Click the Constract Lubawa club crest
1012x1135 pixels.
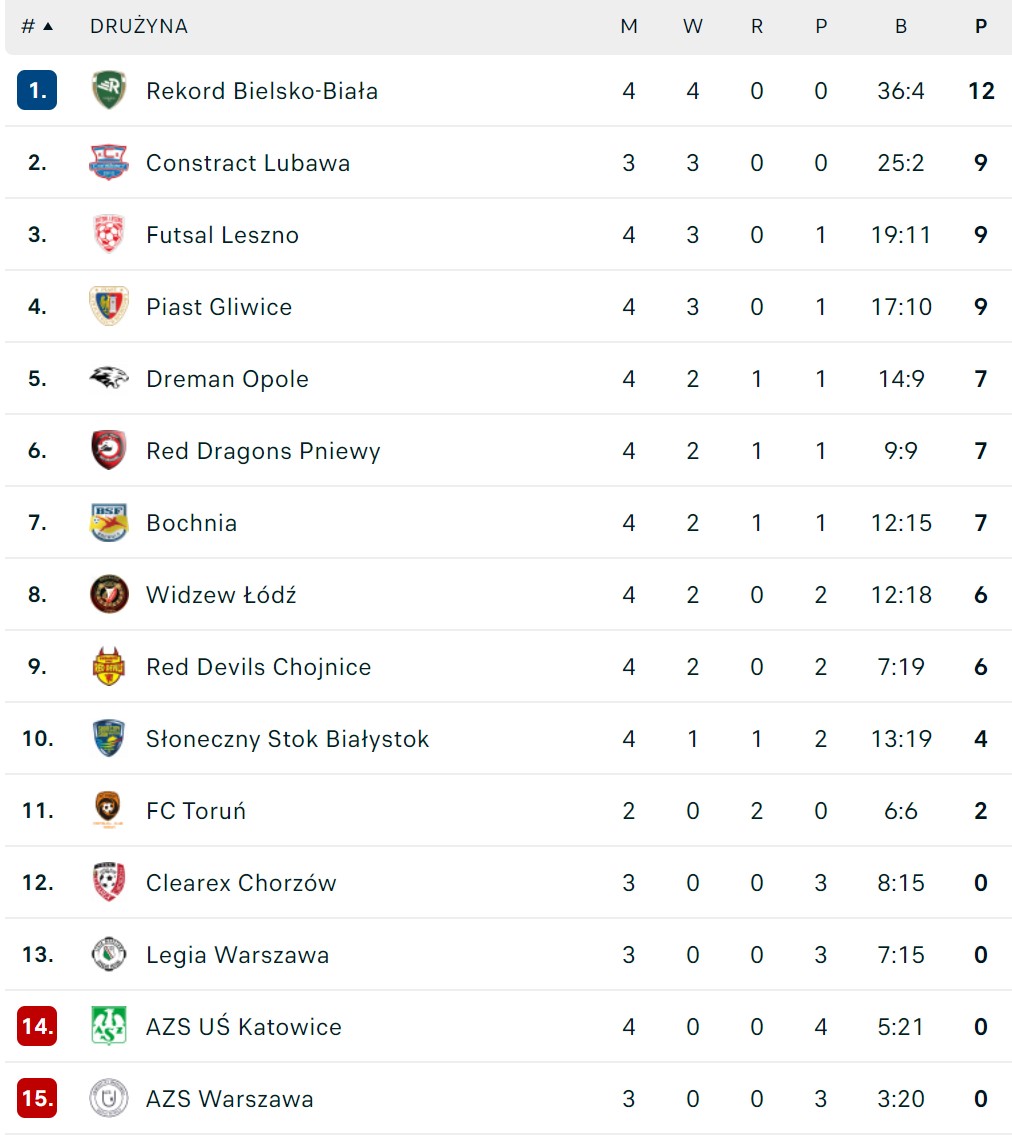(x=108, y=163)
